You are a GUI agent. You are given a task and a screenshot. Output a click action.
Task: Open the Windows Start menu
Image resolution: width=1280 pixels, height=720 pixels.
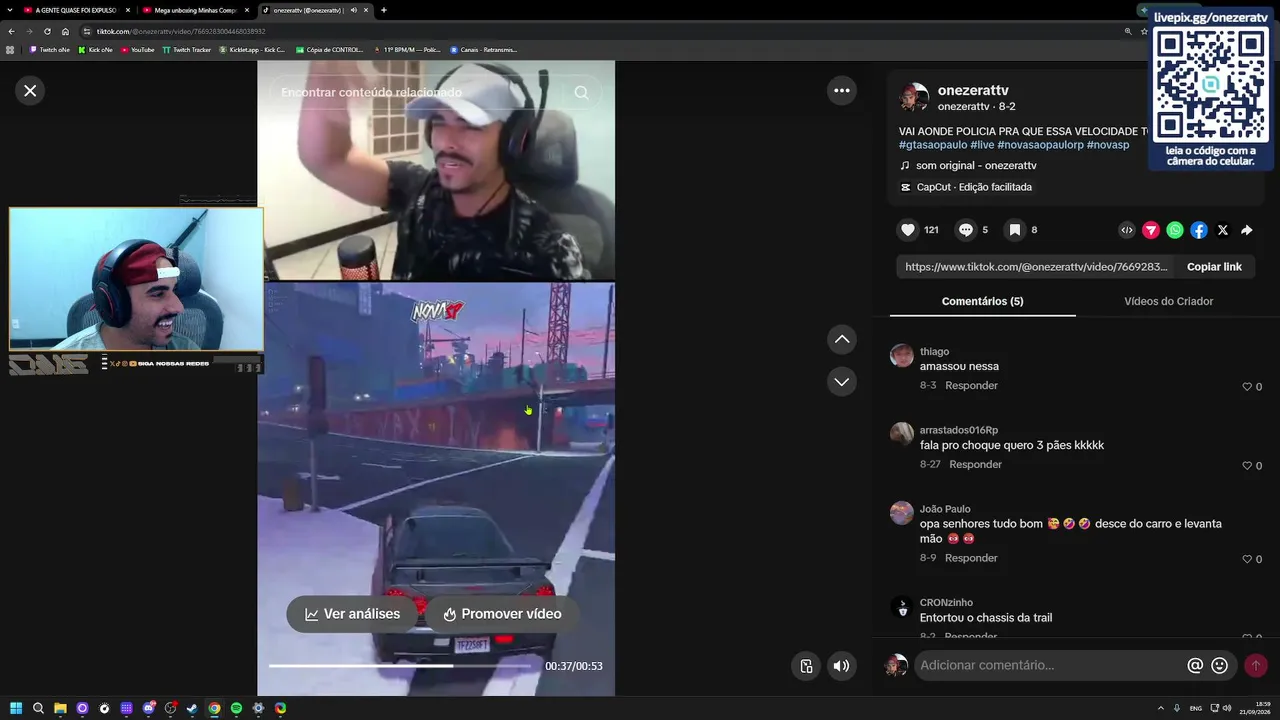tap(16, 708)
